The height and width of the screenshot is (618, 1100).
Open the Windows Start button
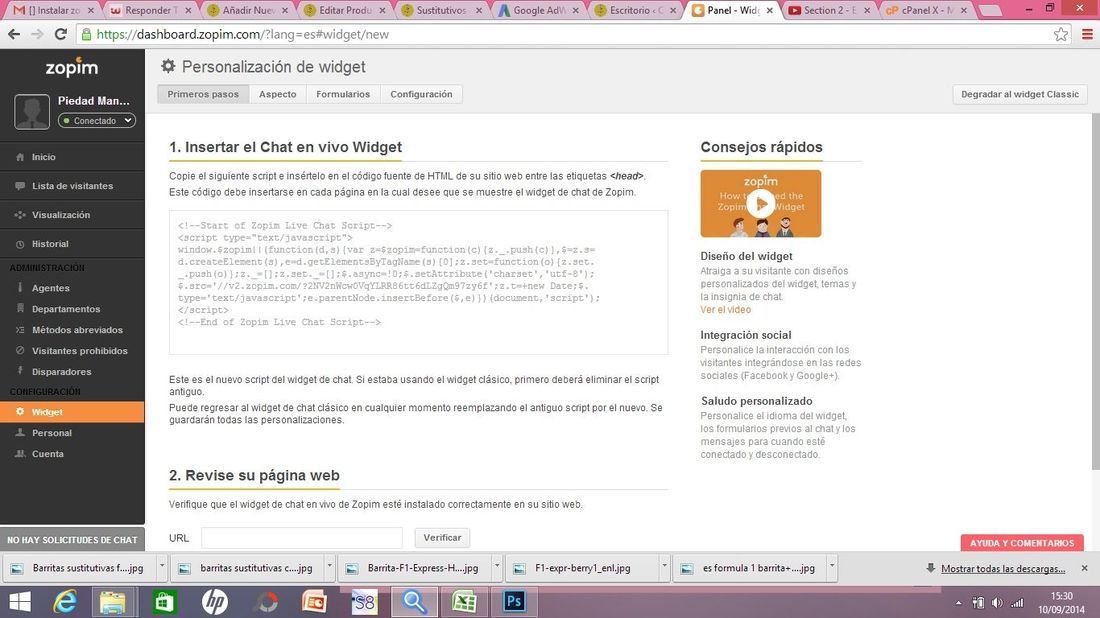click(x=20, y=602)
